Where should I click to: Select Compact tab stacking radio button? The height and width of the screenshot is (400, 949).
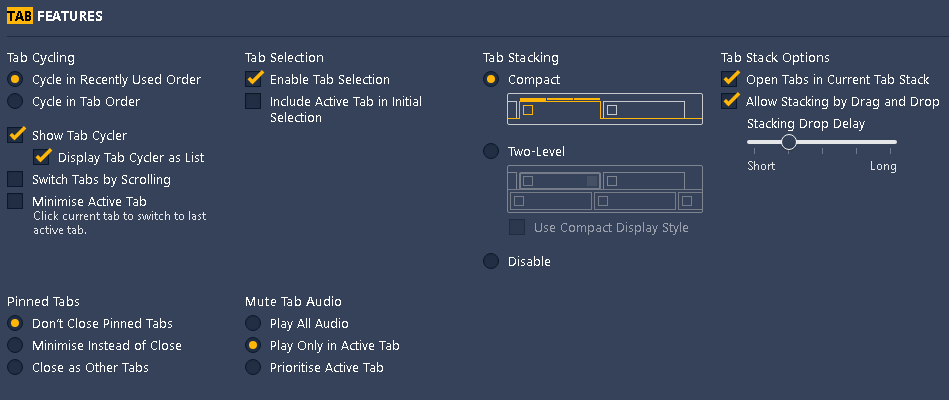tap(491, 79)
